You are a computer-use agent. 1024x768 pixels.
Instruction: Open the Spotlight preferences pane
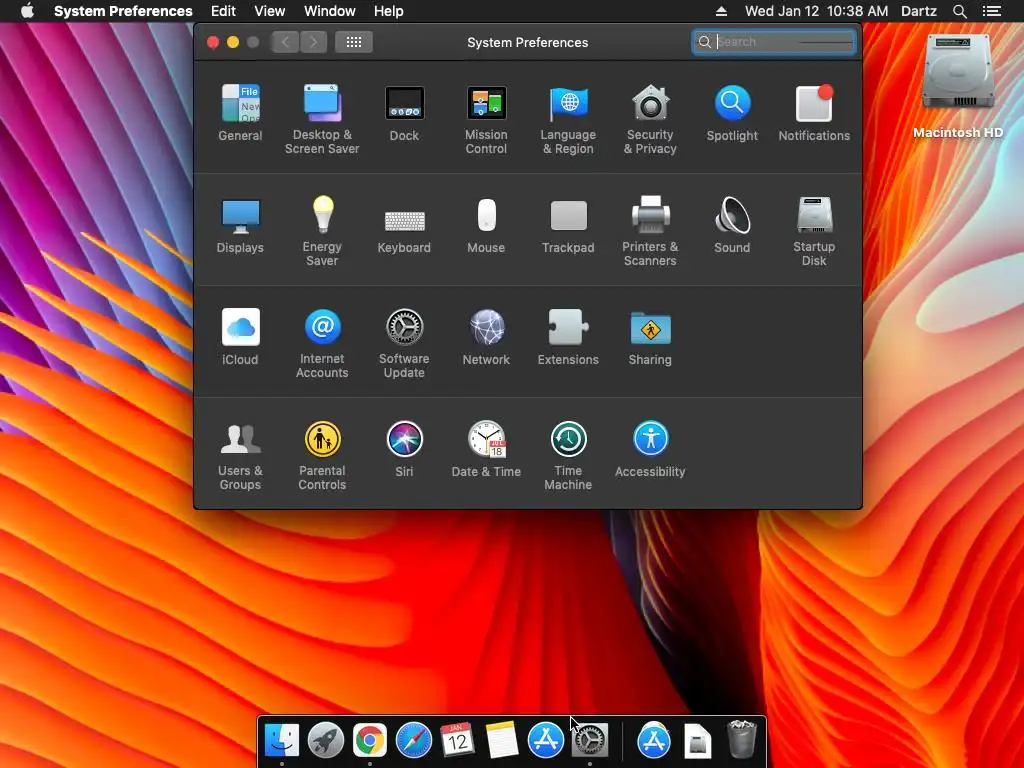point(732,112)
